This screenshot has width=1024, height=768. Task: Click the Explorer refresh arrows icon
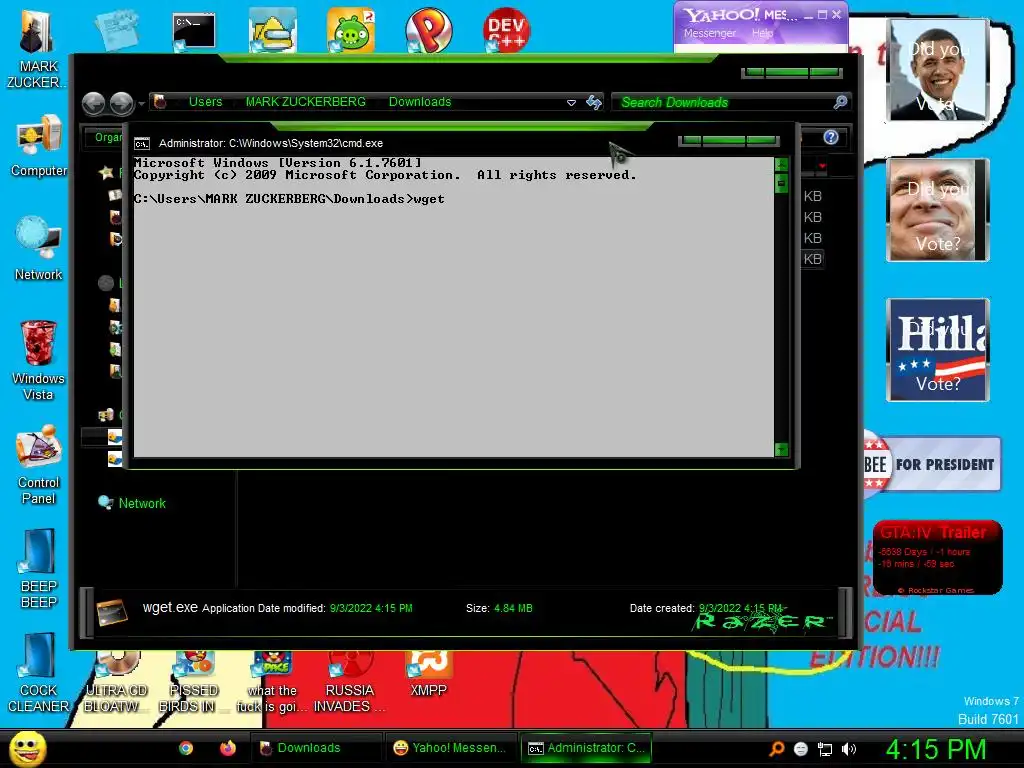[594, 102]
